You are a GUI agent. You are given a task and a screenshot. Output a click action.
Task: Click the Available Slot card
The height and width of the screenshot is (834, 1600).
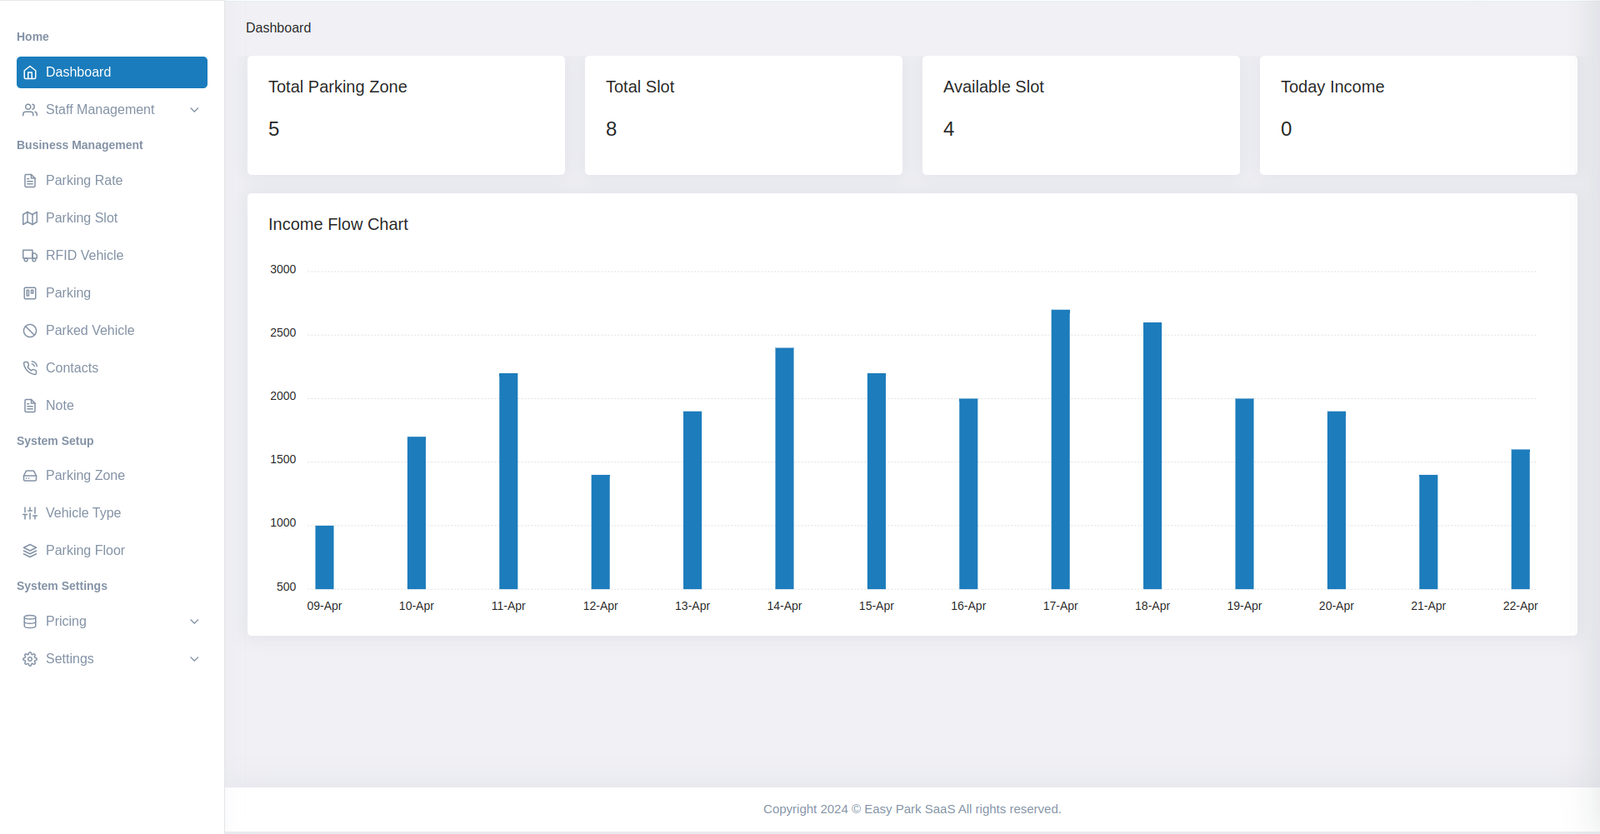[x=1080, y=115]
